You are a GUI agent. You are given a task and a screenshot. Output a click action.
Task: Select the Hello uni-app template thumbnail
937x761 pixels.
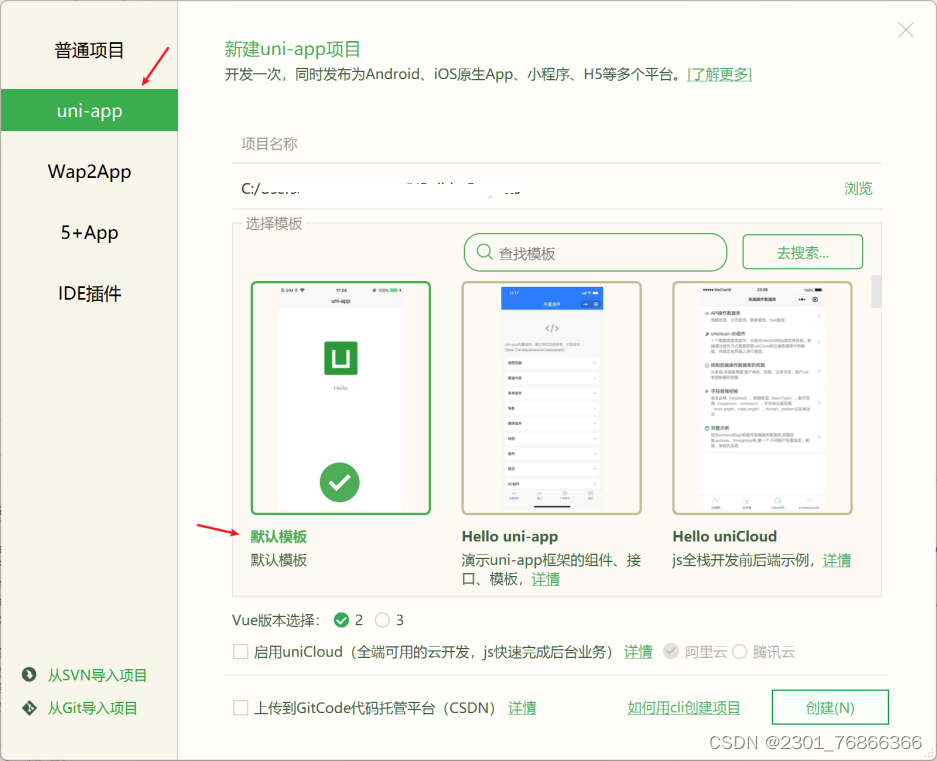point(552,397)
